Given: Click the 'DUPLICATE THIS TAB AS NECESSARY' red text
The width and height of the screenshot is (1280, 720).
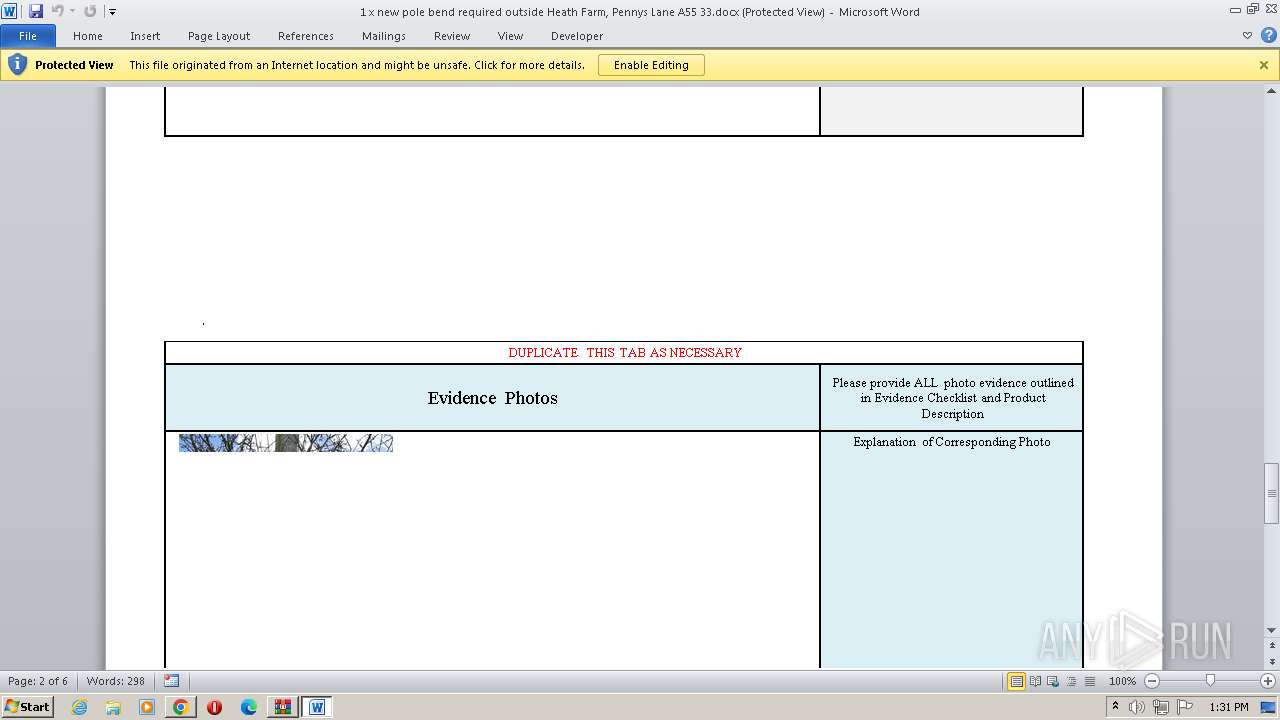Looking at the screenshot, I should click(625, 352).
